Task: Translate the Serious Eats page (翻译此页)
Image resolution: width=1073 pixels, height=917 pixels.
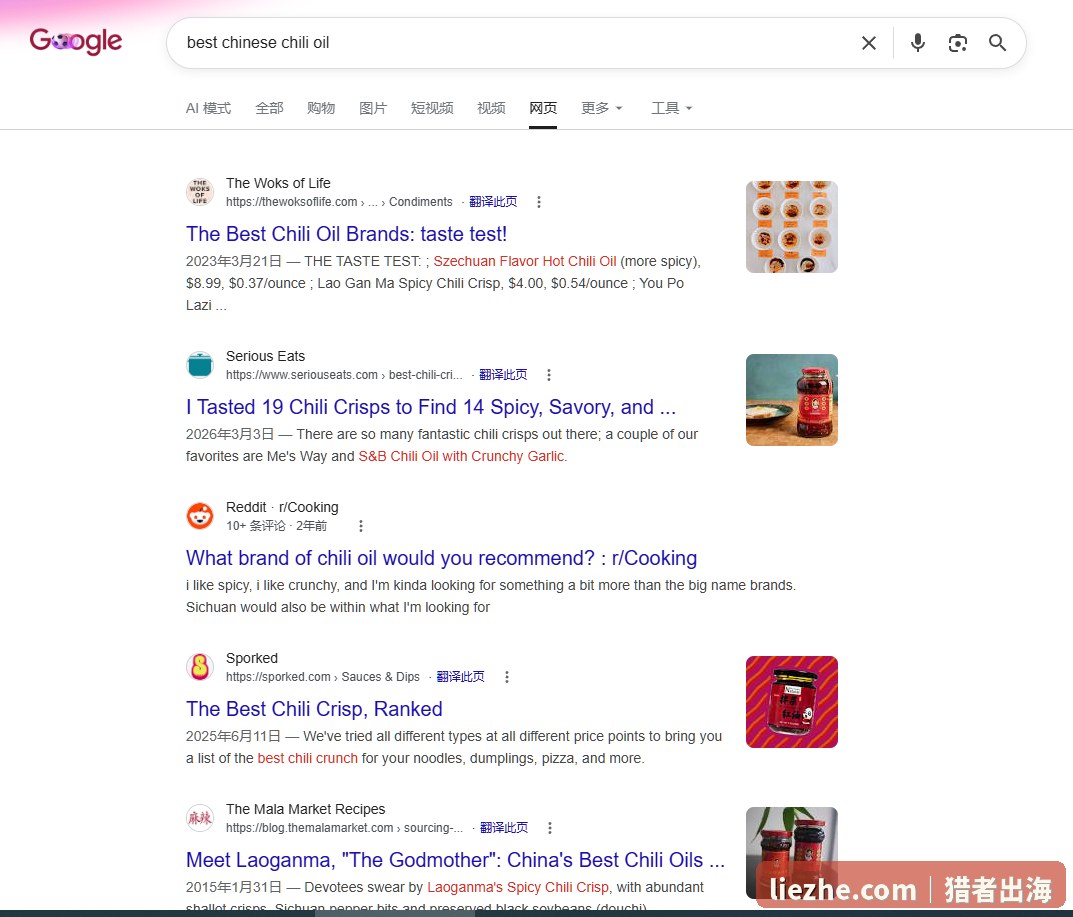Action: pyautogui.click(x=503, y=375)
